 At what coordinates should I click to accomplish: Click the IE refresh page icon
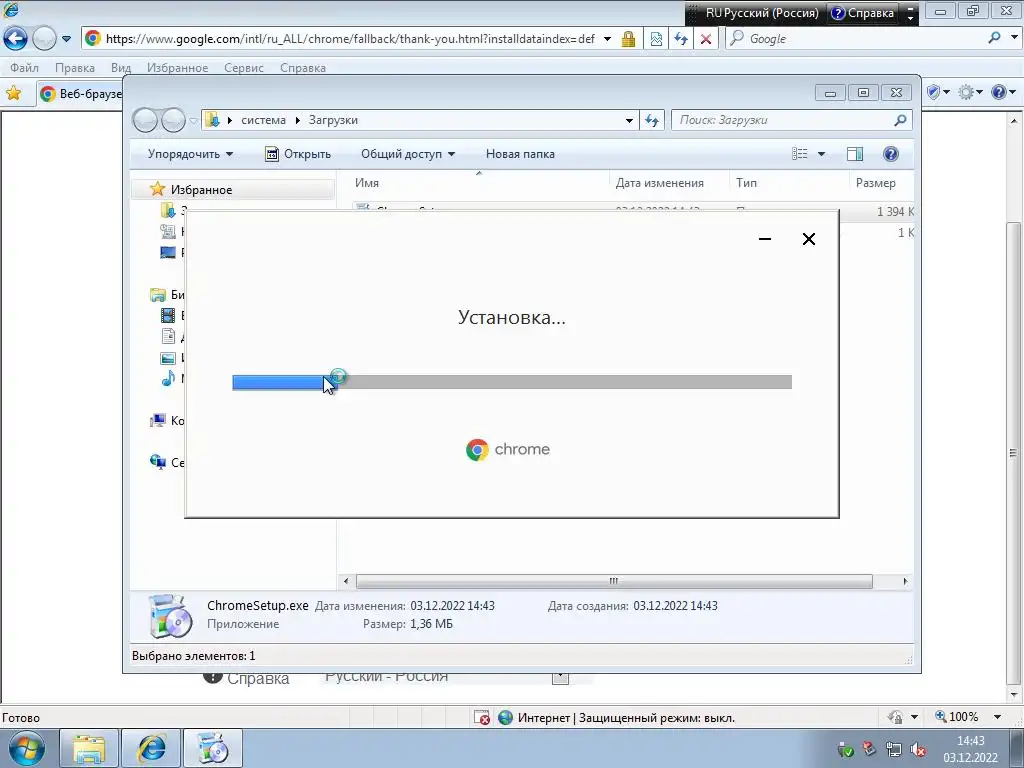pyautogui.click(x=680, y=39)
